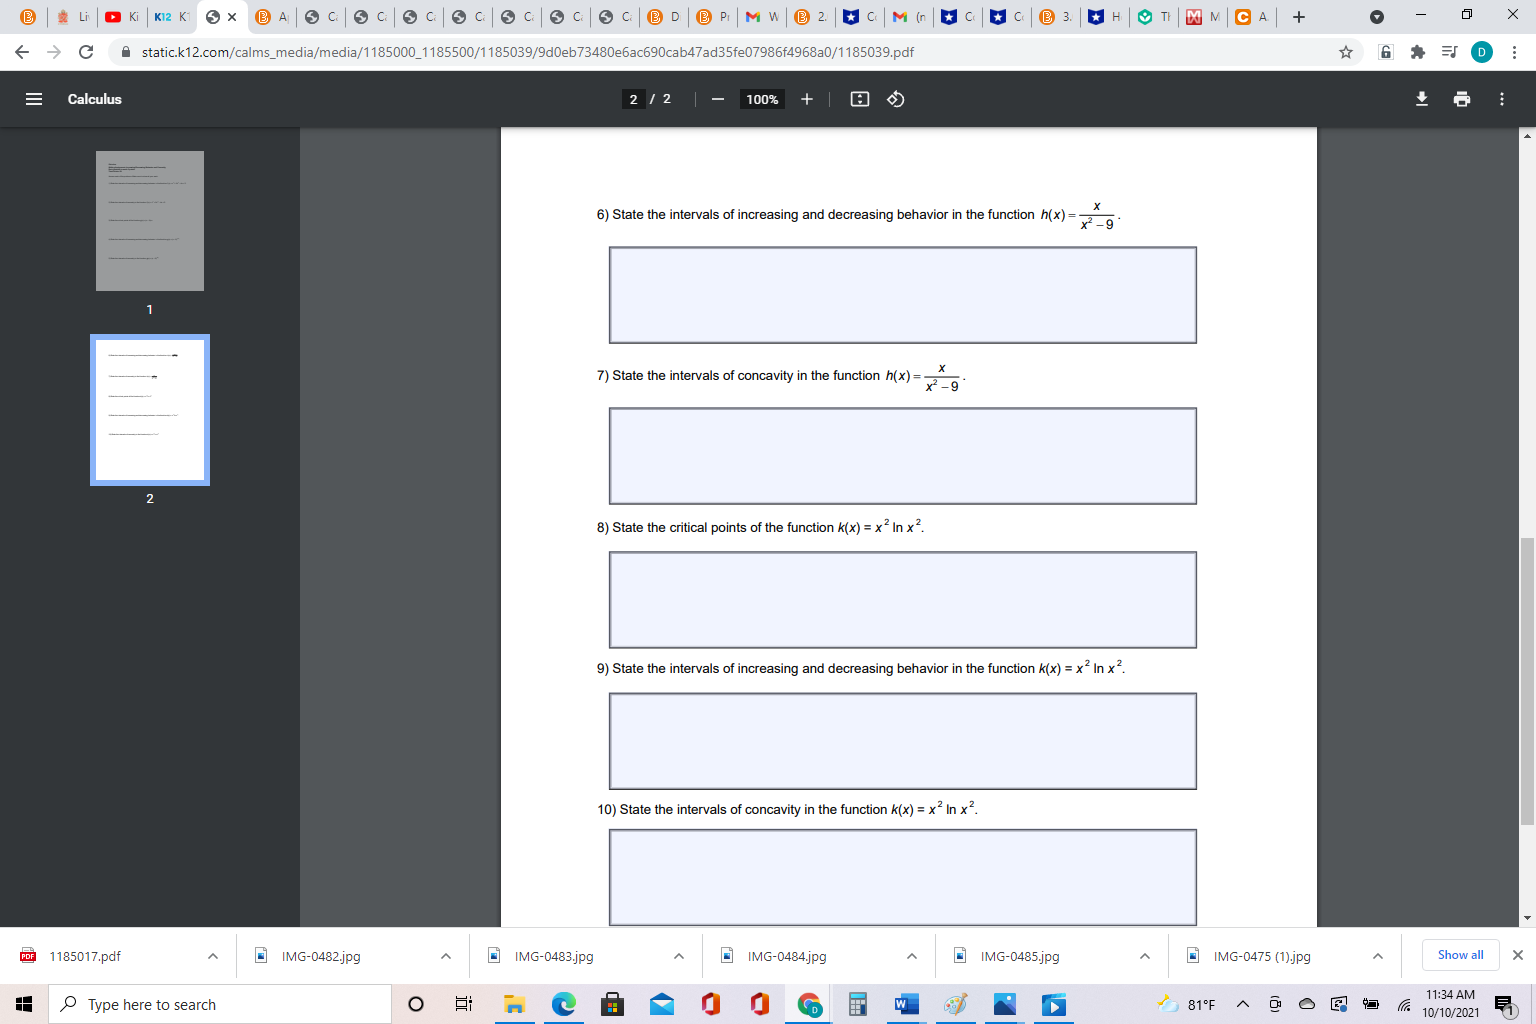1536x1024 pixels.
Task: Click the PDF vertical scrollbar thumb
Action: (x=1527, y=681)
